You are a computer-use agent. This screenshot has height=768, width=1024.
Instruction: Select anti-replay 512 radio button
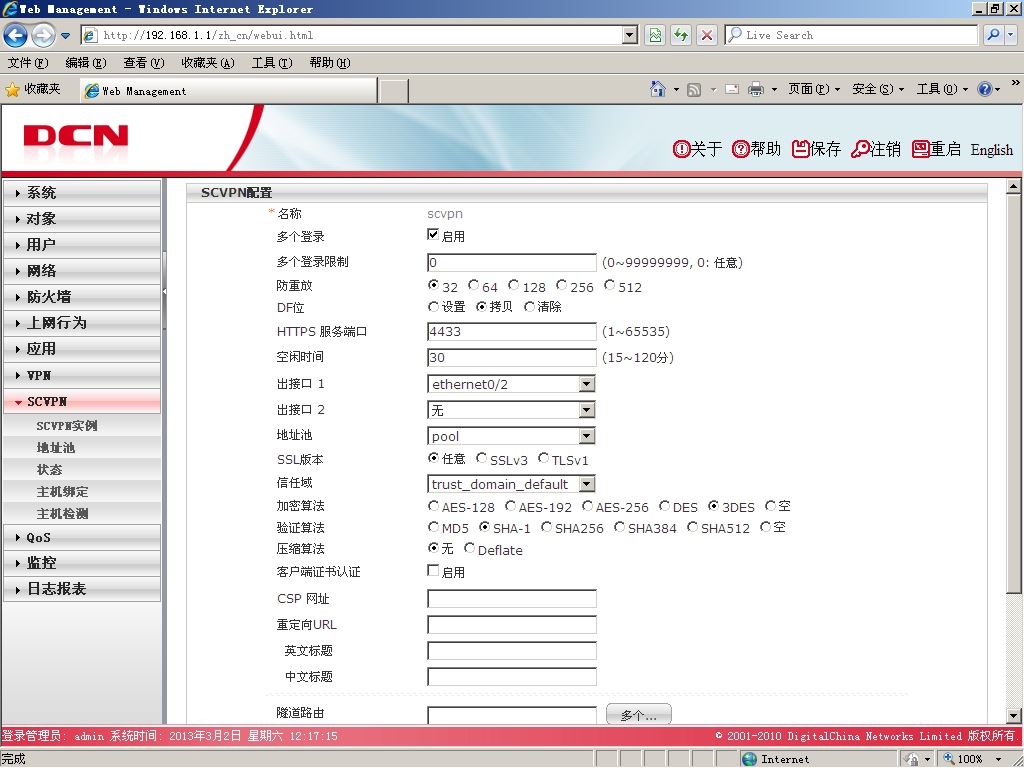(x=609, y=285)
